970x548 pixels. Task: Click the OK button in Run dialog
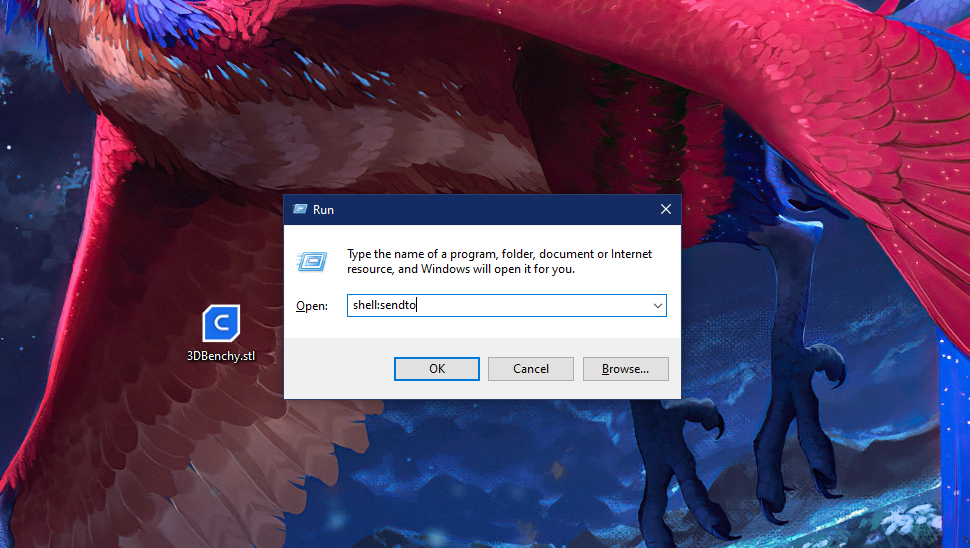pyautogui.click(x=437, y=369)
